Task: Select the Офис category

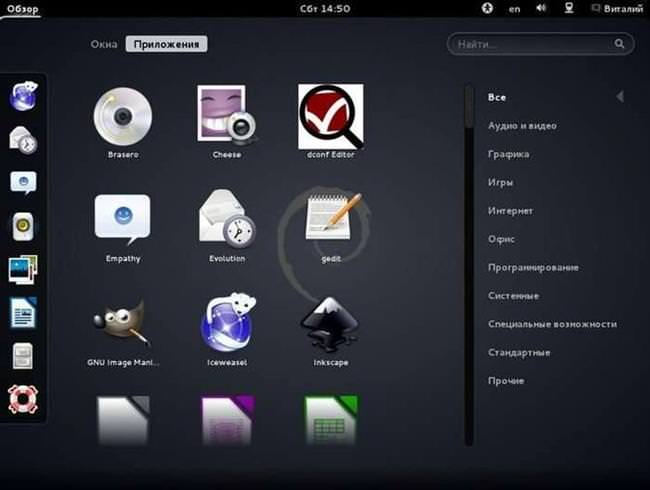Action: [502, 239]
